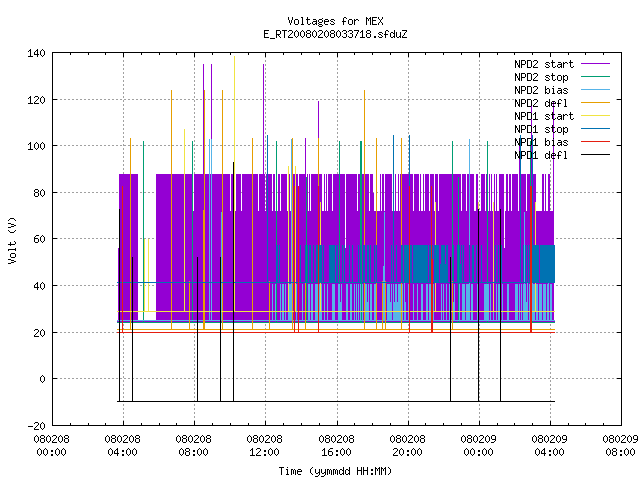Click the purple NPD2 start legend line
Image resolution: width=640 pixels, height=480 pixels.
click(x=595, y=64)
